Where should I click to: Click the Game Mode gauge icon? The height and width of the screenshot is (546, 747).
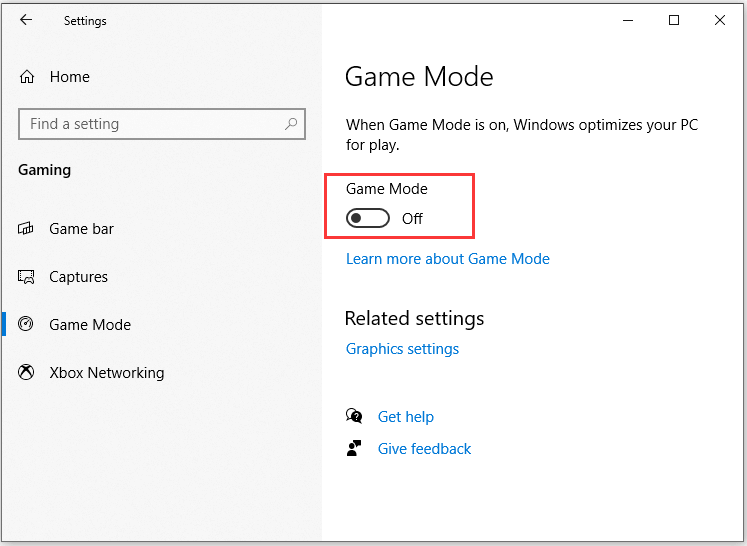point(26,324)
